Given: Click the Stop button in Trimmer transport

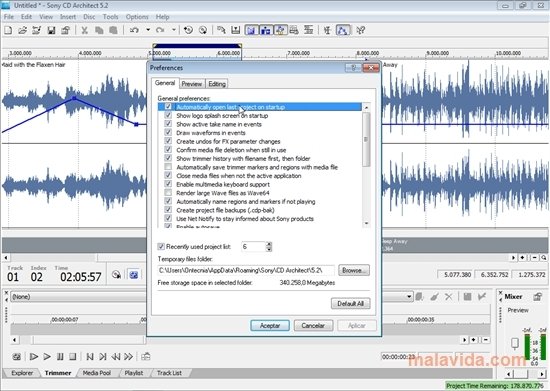Looking at the screenshot, I should [x=73, y=357].
